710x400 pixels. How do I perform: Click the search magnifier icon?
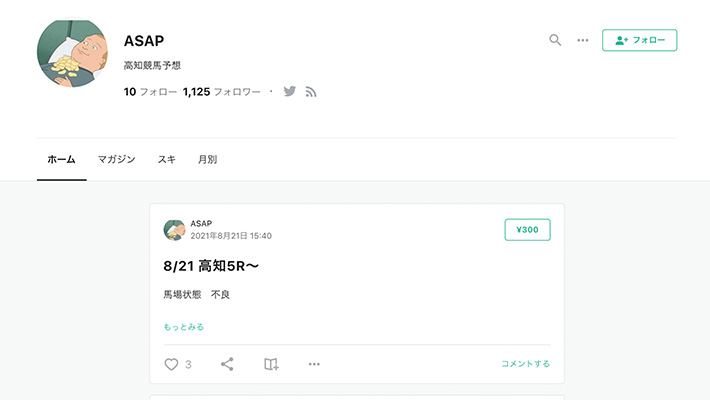point(555,40)
